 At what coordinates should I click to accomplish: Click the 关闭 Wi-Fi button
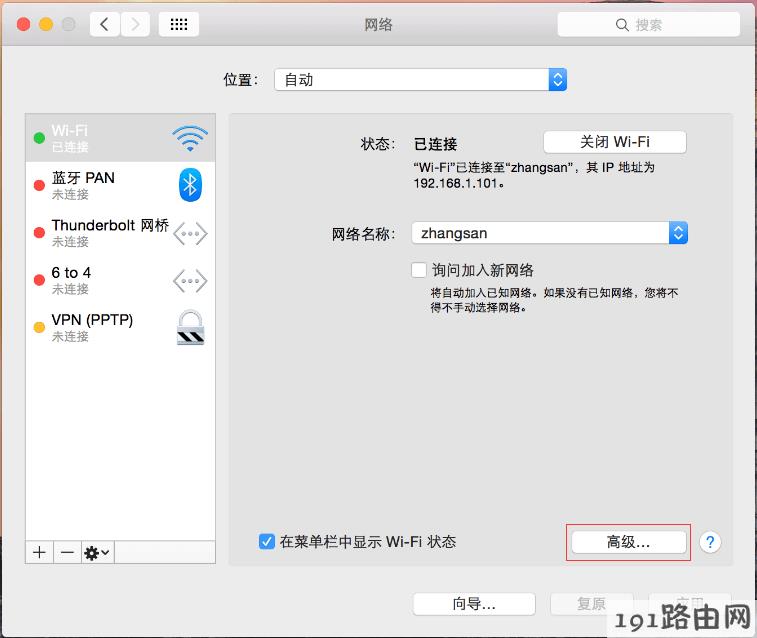615,142
